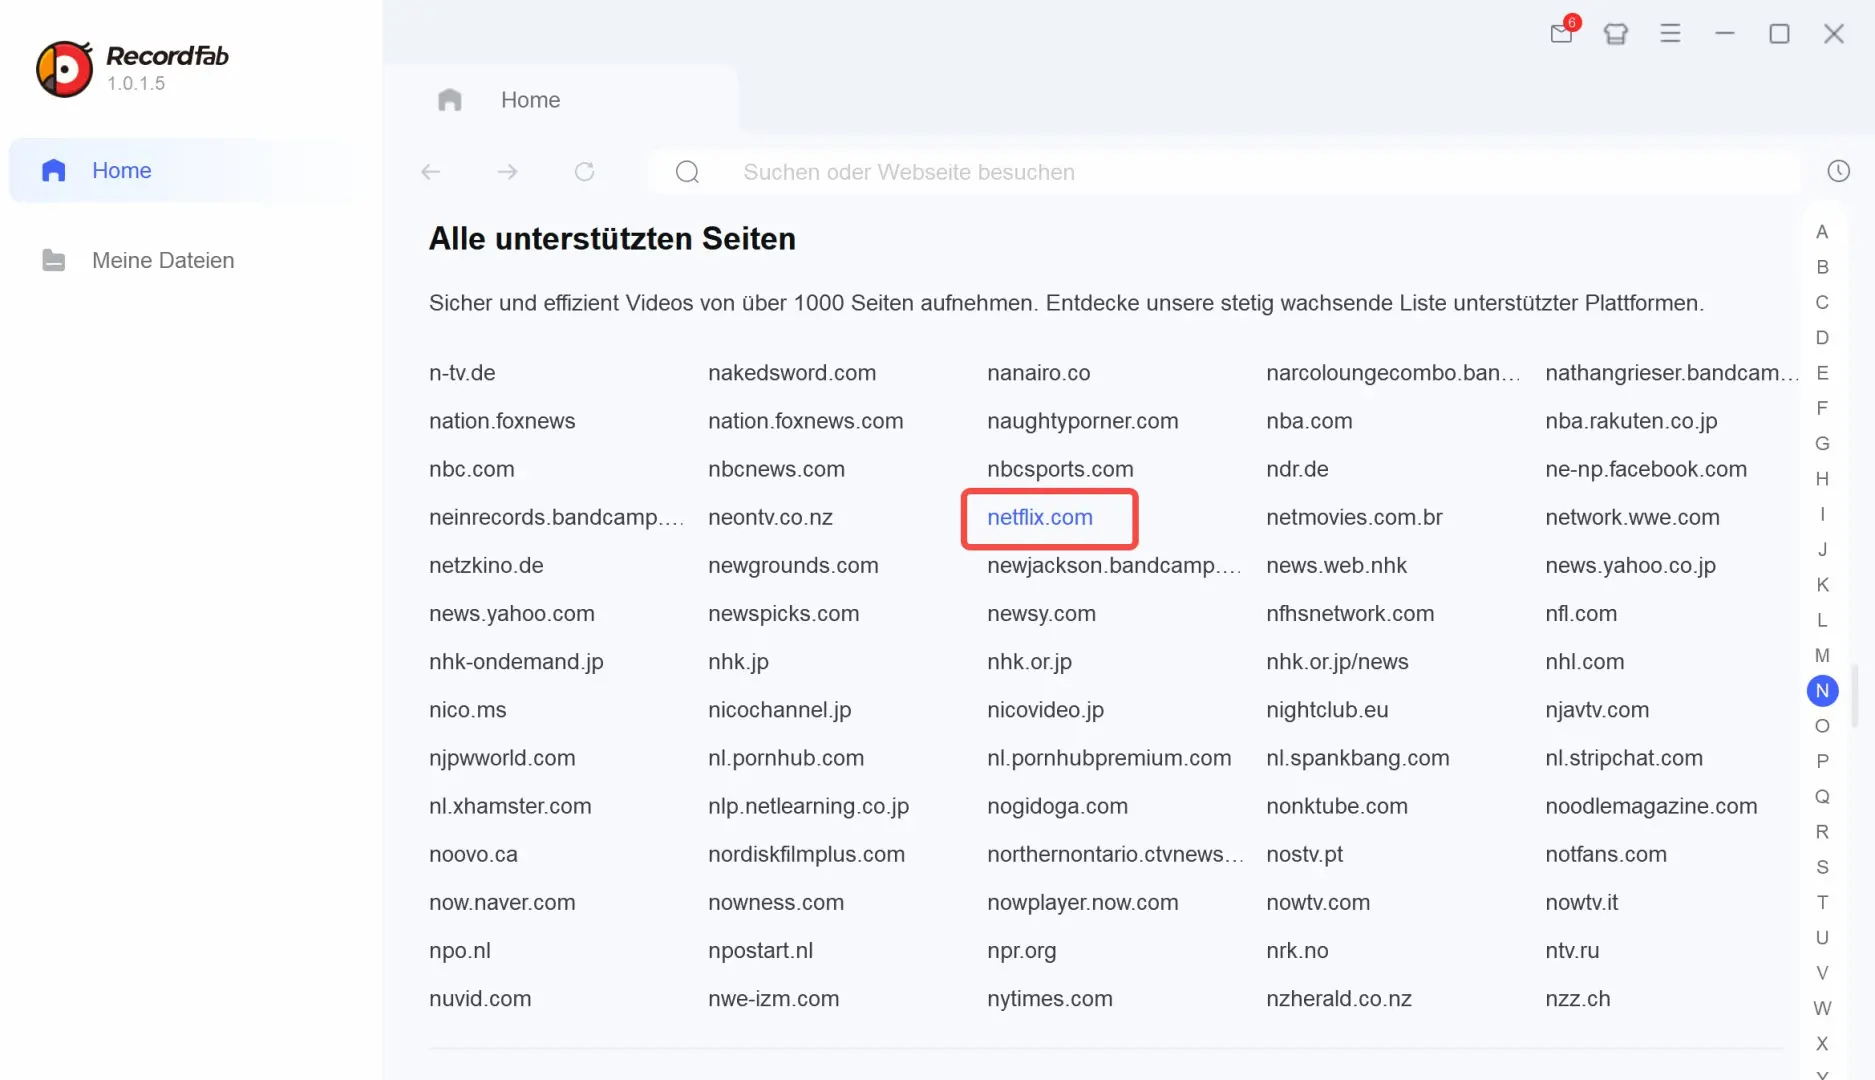
Task: Jump to letter F in index
Action: [x=1822, y=408]
